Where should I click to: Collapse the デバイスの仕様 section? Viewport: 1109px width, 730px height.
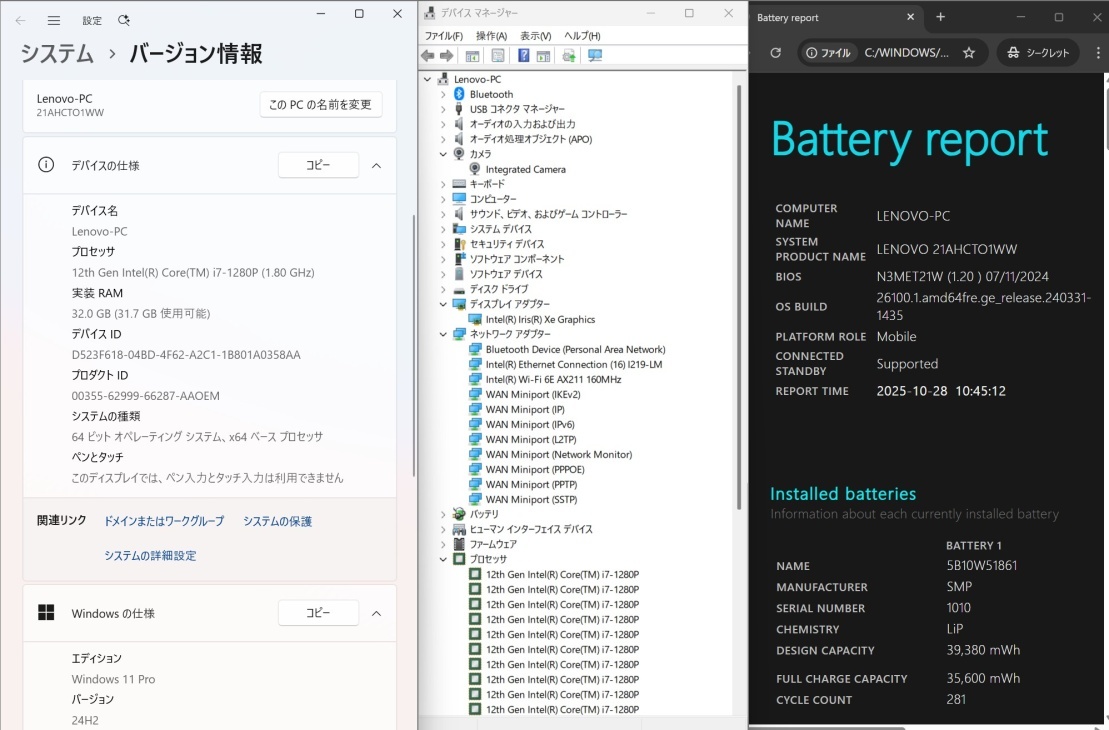click(x=376, y=165)
